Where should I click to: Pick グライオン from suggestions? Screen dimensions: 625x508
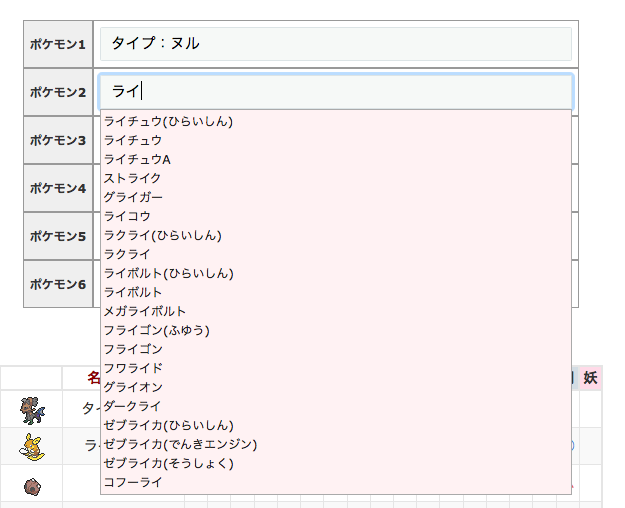[336, 388]
